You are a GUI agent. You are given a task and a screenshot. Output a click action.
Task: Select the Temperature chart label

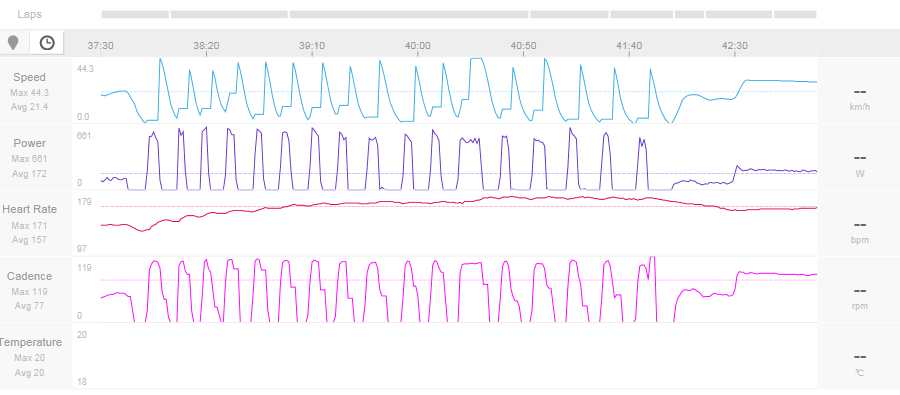click(x=30, y=342)
